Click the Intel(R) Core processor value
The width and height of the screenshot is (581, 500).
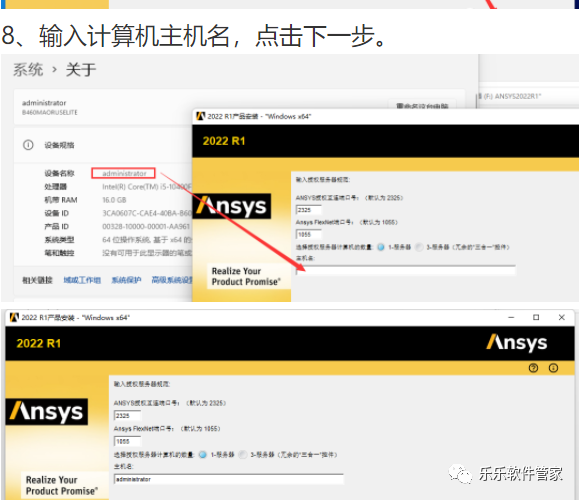pos(147,187)
